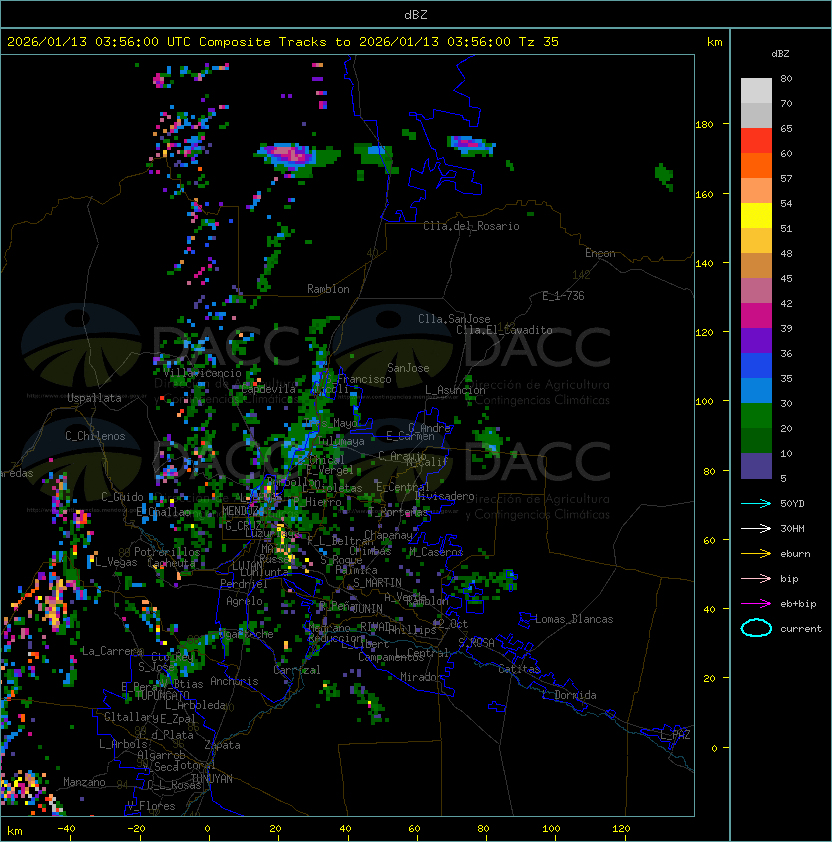832x842 pixels.
Task: Click the 'Manzano' map label
Action: (x=84, y=782)
